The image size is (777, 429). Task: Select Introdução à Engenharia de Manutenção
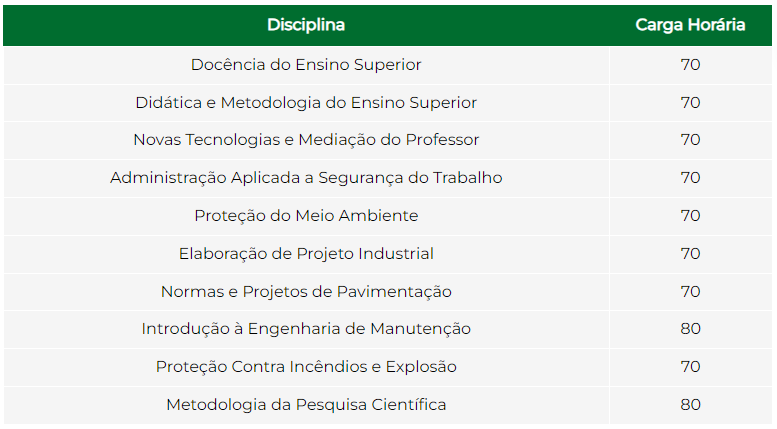[x=306, y=329]
